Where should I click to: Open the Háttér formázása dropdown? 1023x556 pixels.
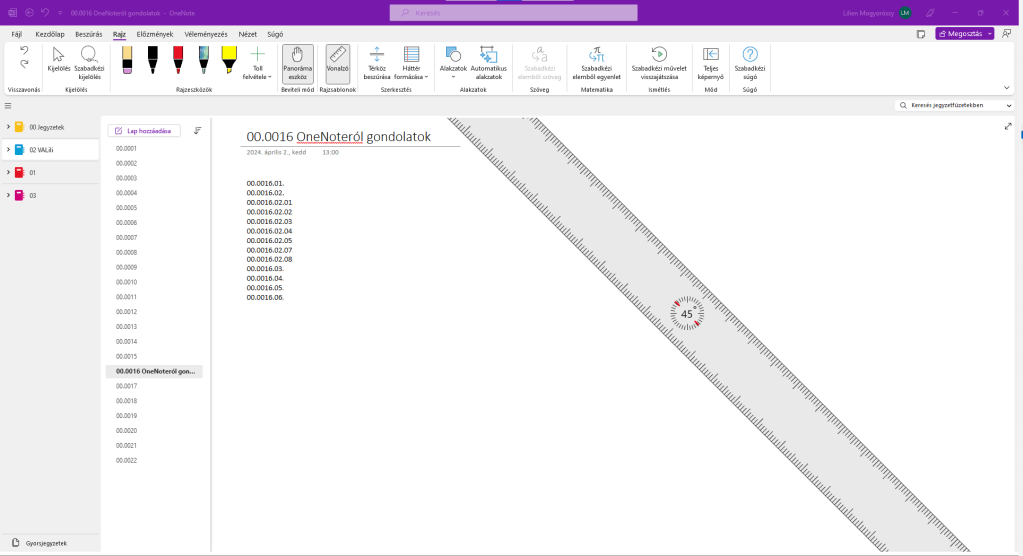(x=411, y=64)
